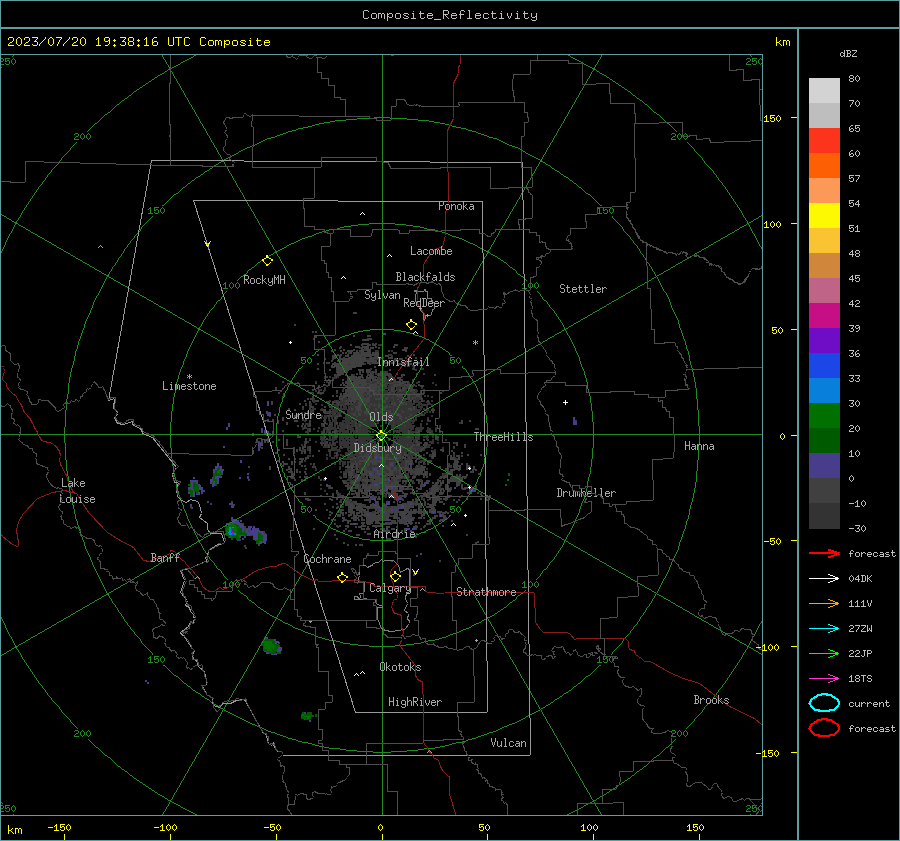Select the purple 36–39 dBZ color swatch

pyautogui.click(x=824, y=340)
